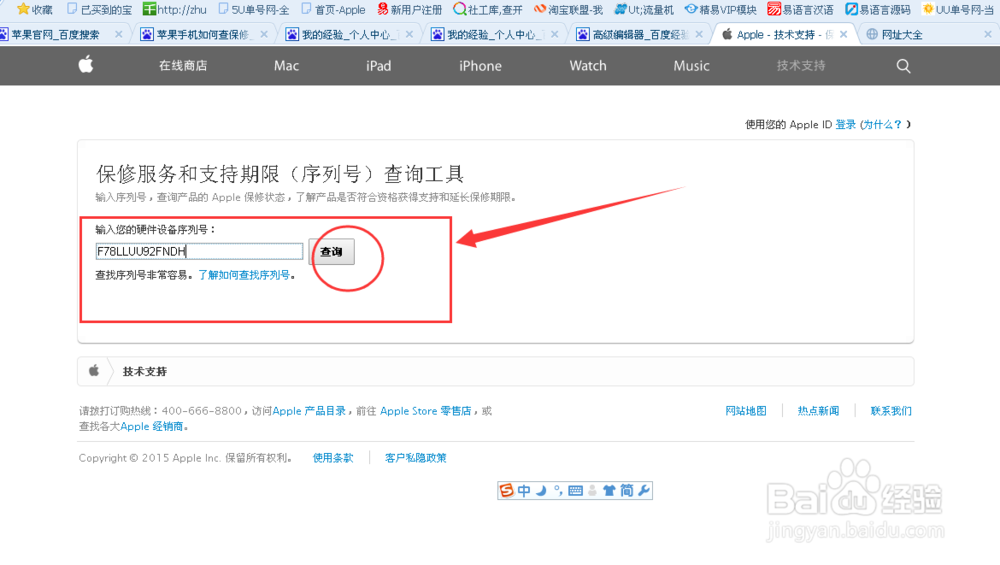Open the search magnifier in Apple nav
Image resolution: width=1000 pixels, height=565 pixels.
pos(903,66)
